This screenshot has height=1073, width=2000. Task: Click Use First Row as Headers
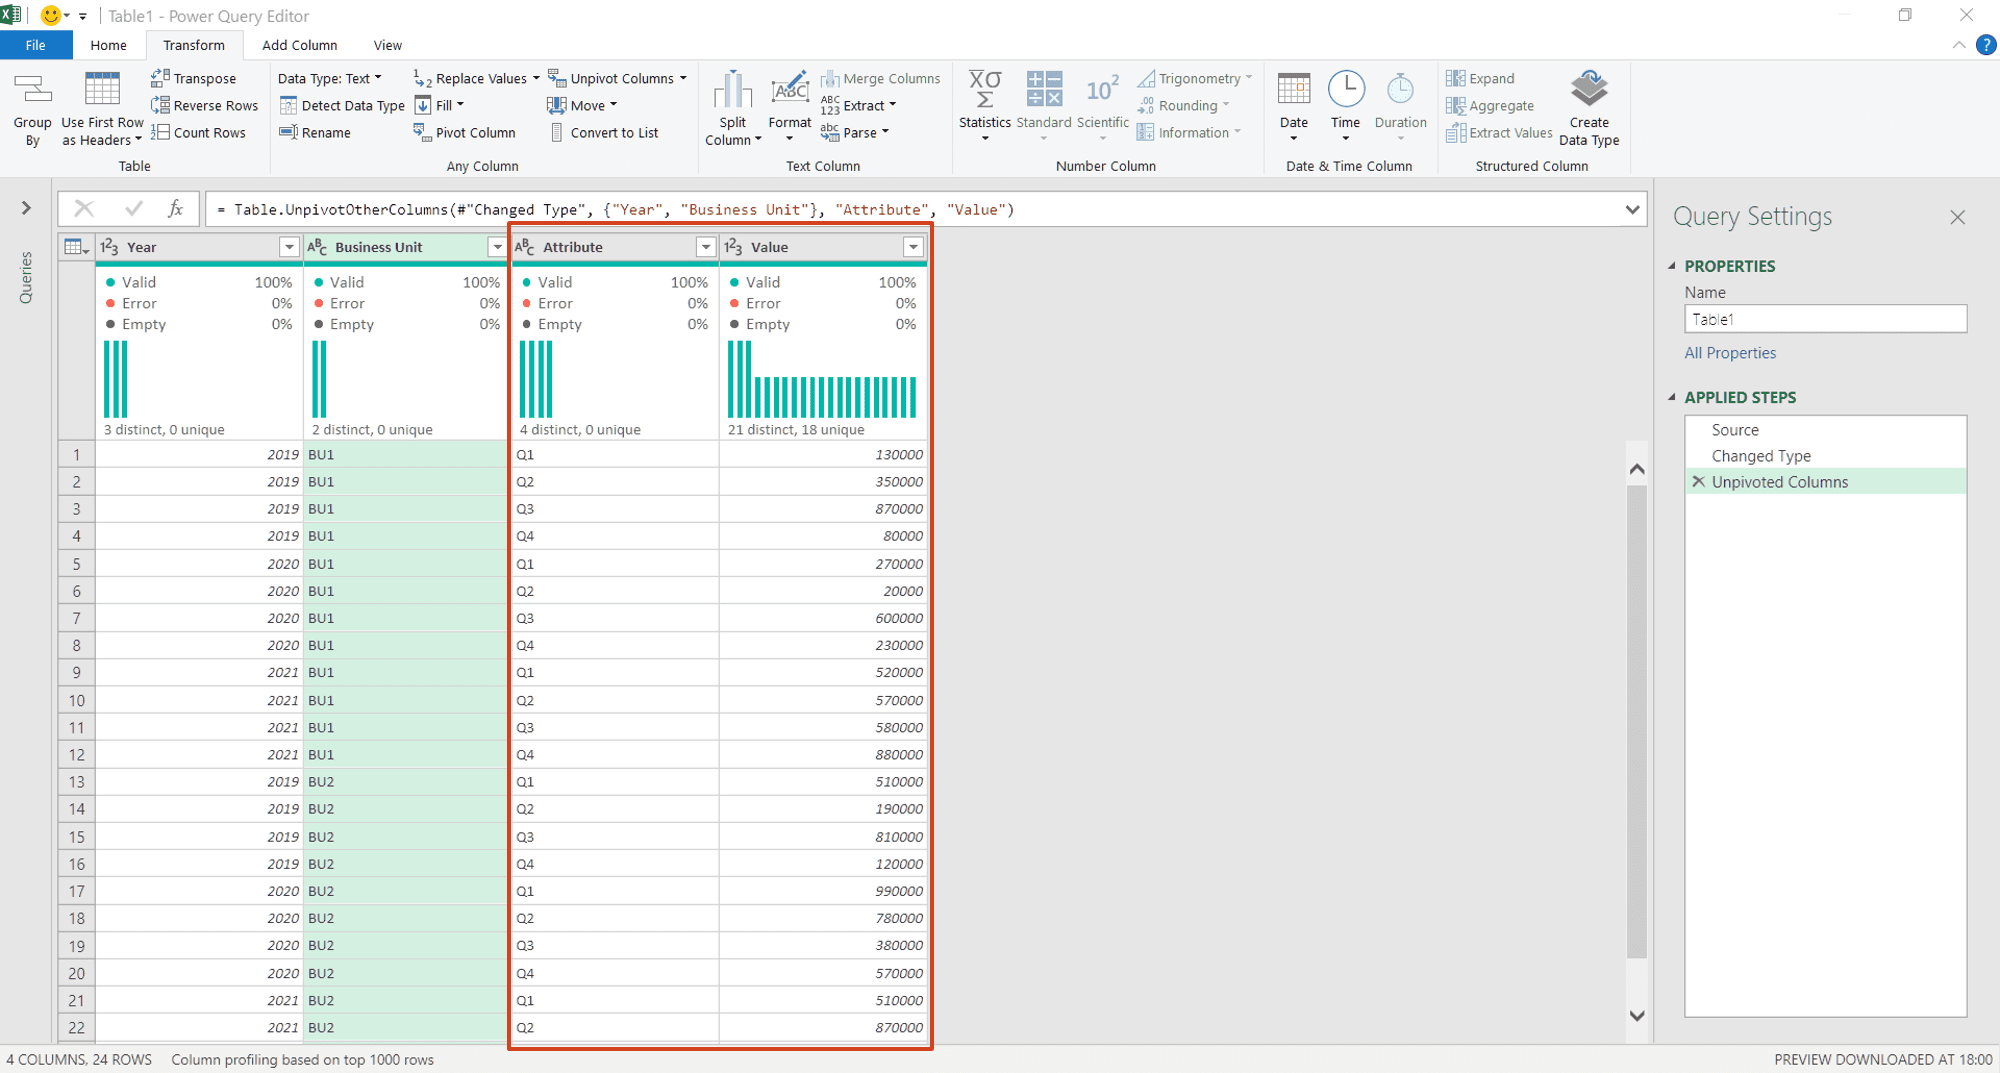[101, 107]
